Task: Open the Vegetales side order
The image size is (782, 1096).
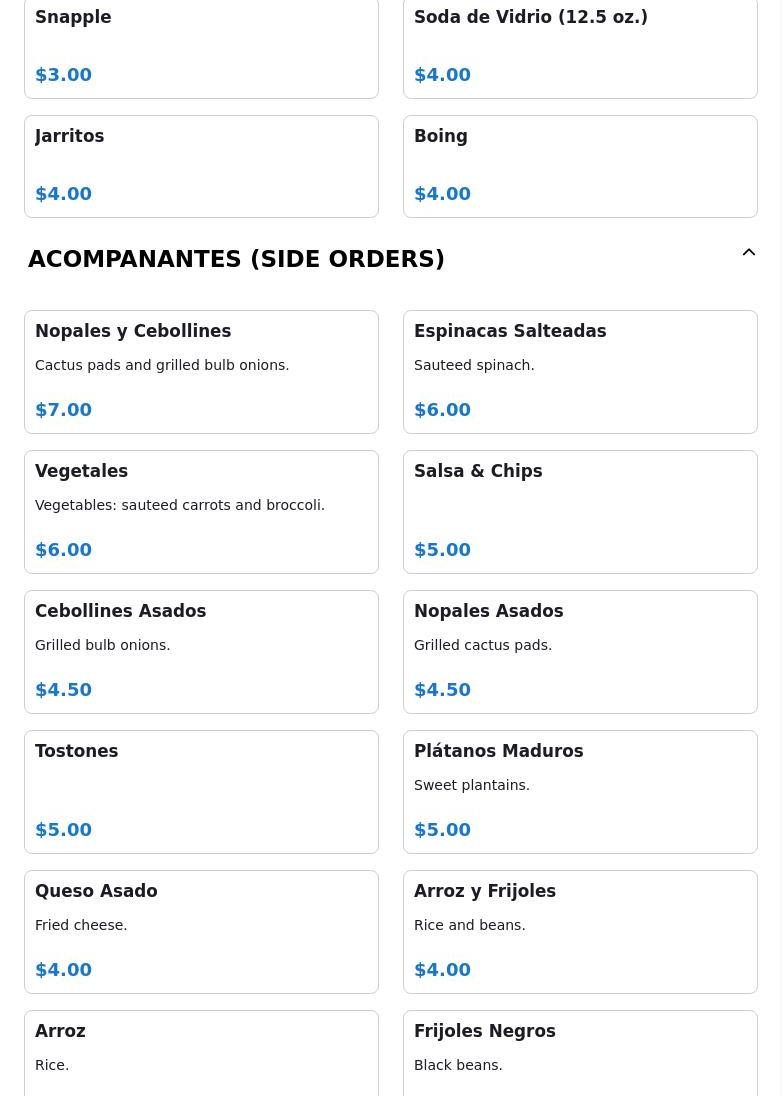Action: [x=201, y=511]
